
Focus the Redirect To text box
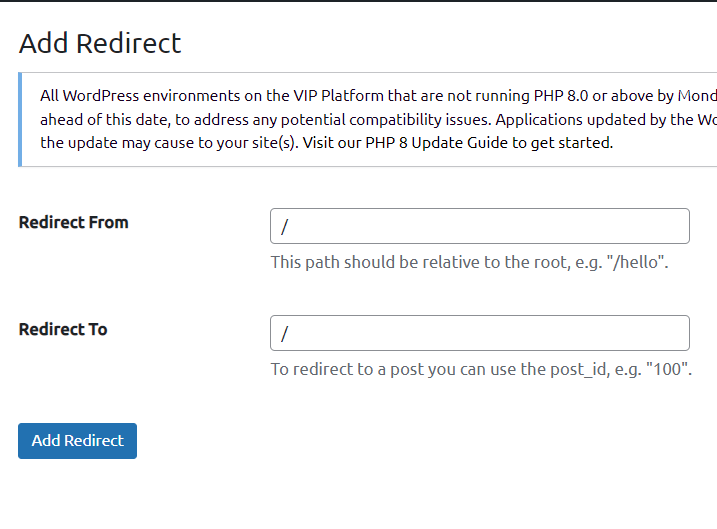(479, 333)
